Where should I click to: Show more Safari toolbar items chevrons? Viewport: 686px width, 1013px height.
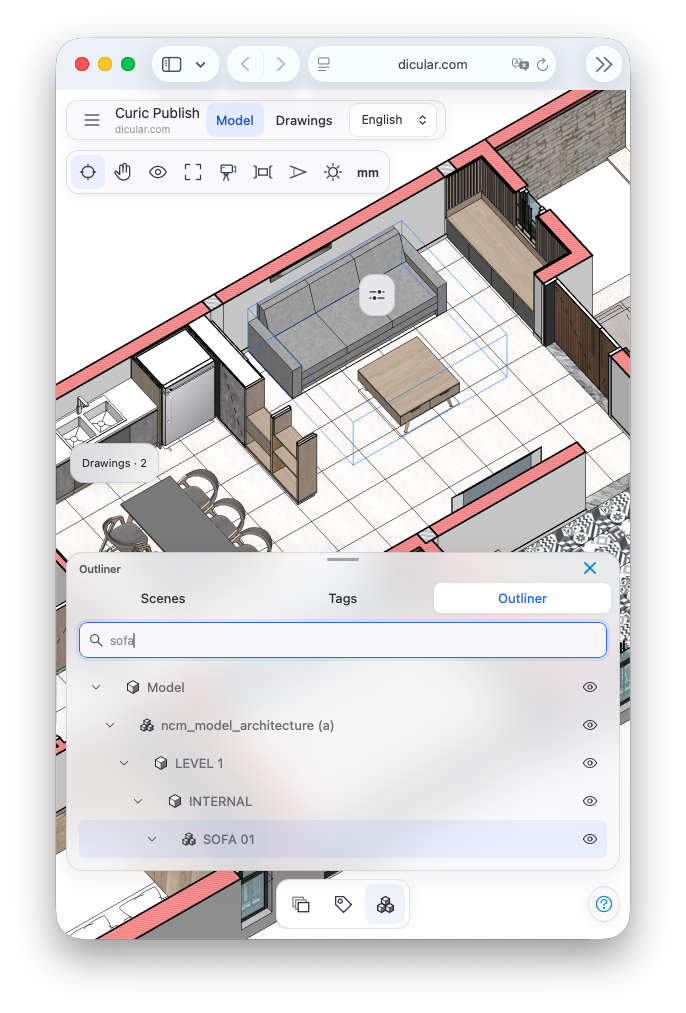tap(604, 65)
